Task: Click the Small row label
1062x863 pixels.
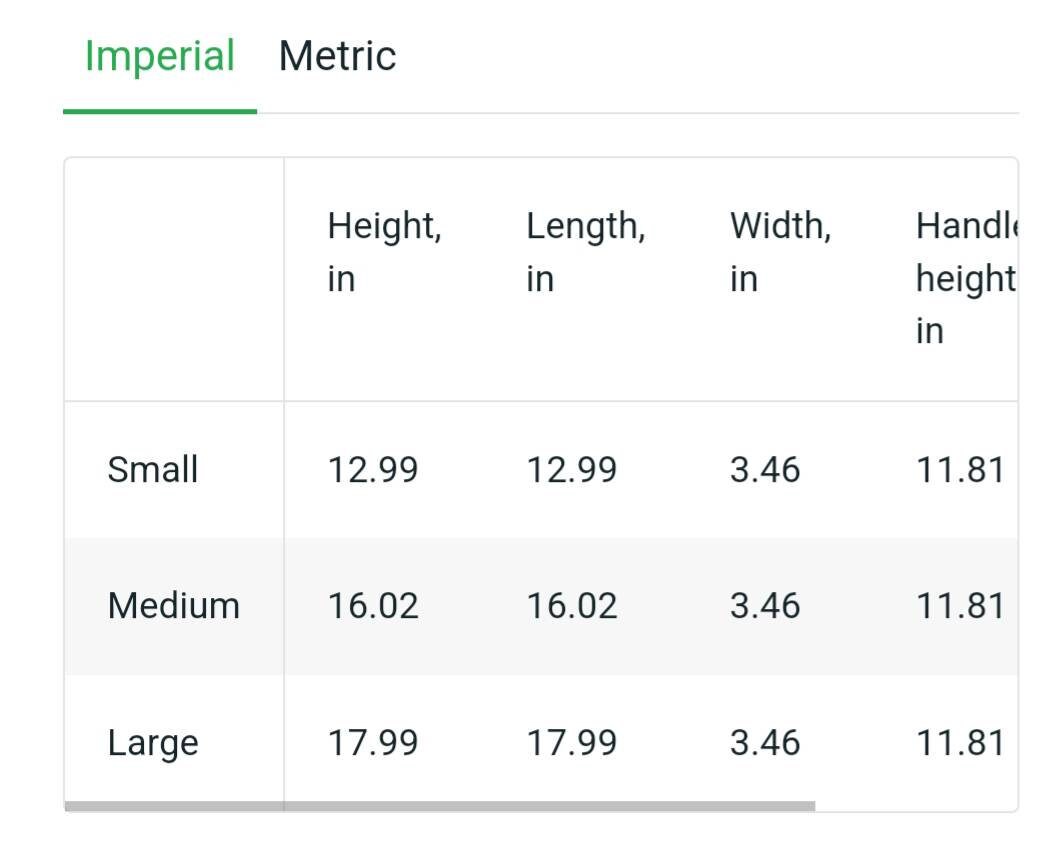Action: 153,469
